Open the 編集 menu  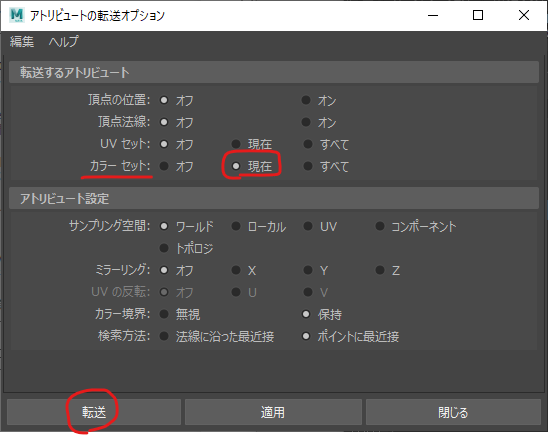[x=22, y=42]
